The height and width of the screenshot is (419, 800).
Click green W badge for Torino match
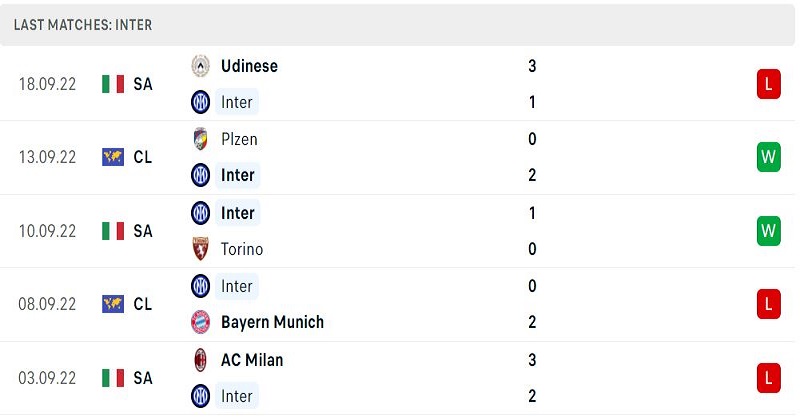[768, 231]
